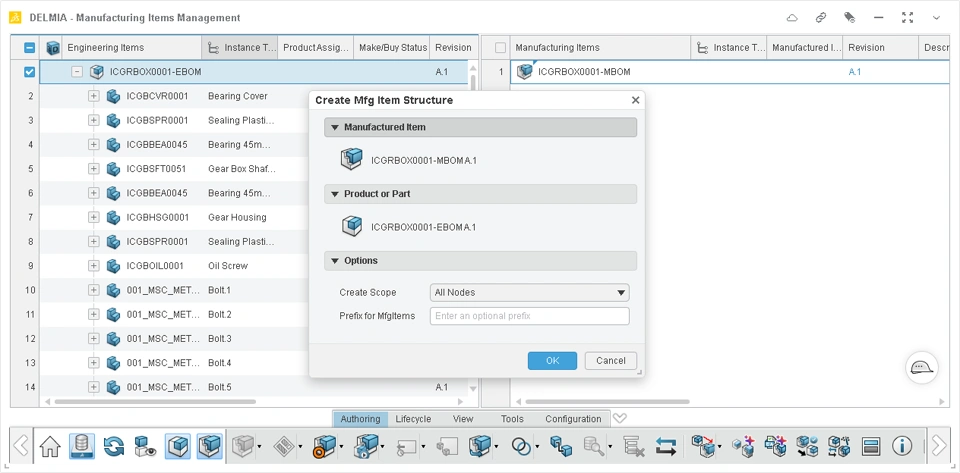Open the information icon in the toolbar
The height and width of the screenshot is (473, 960).
point(902,446)
